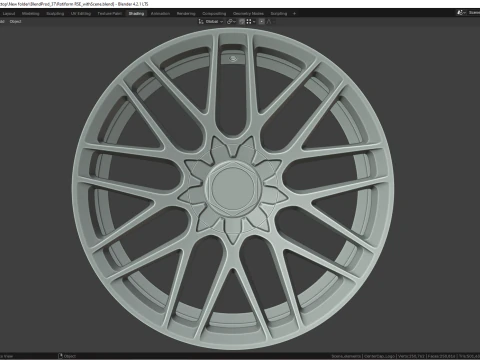480x360 pixels.
Task: Click the Verts count in status bar
Action: pos(411,356)
